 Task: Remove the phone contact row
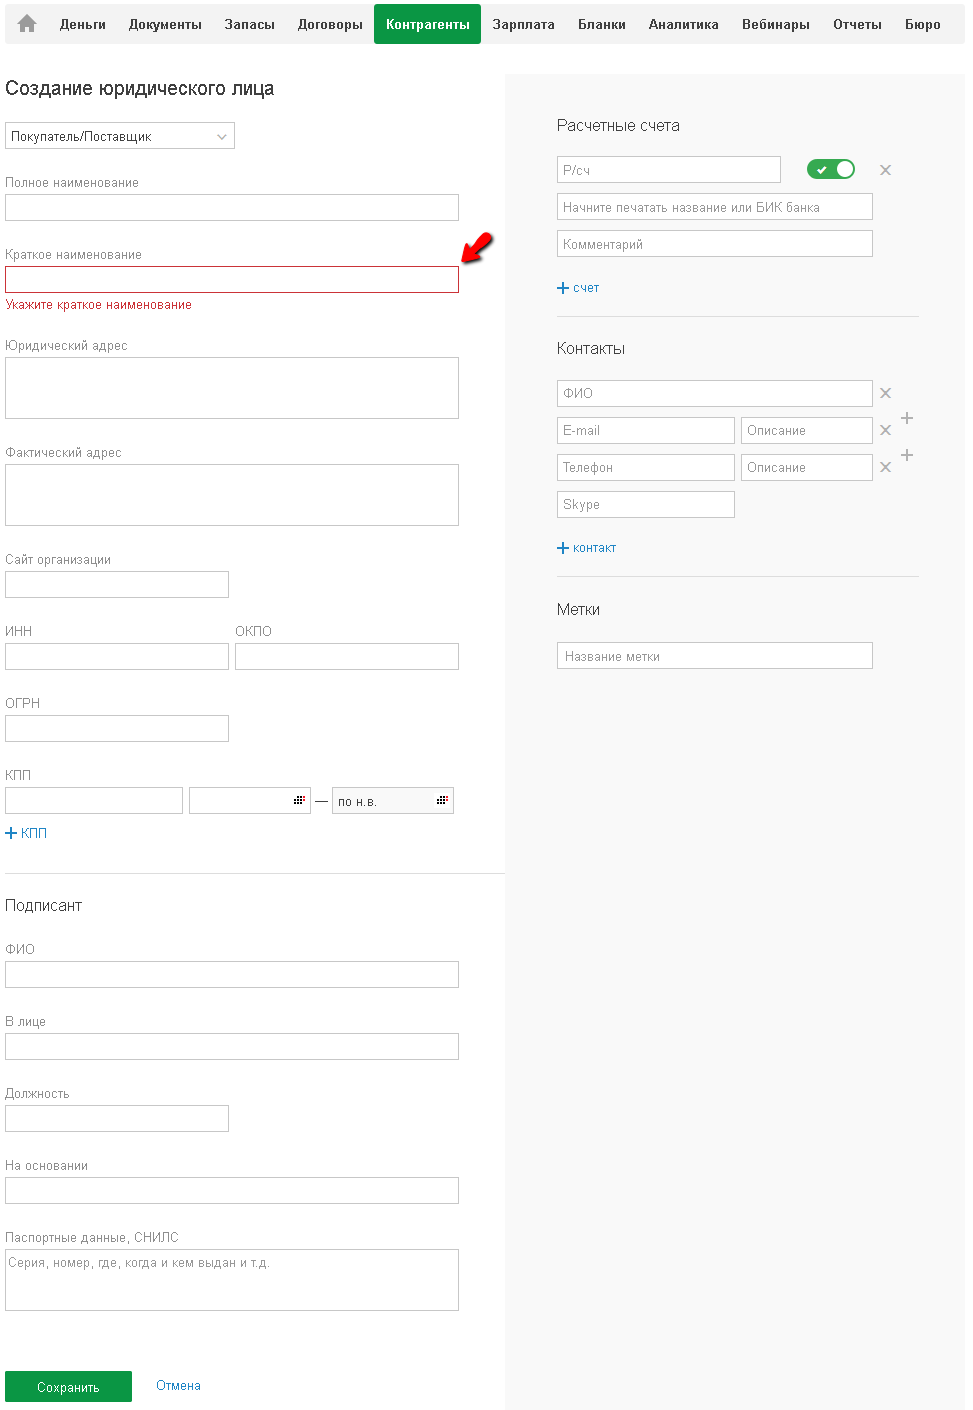click(885, 467)
